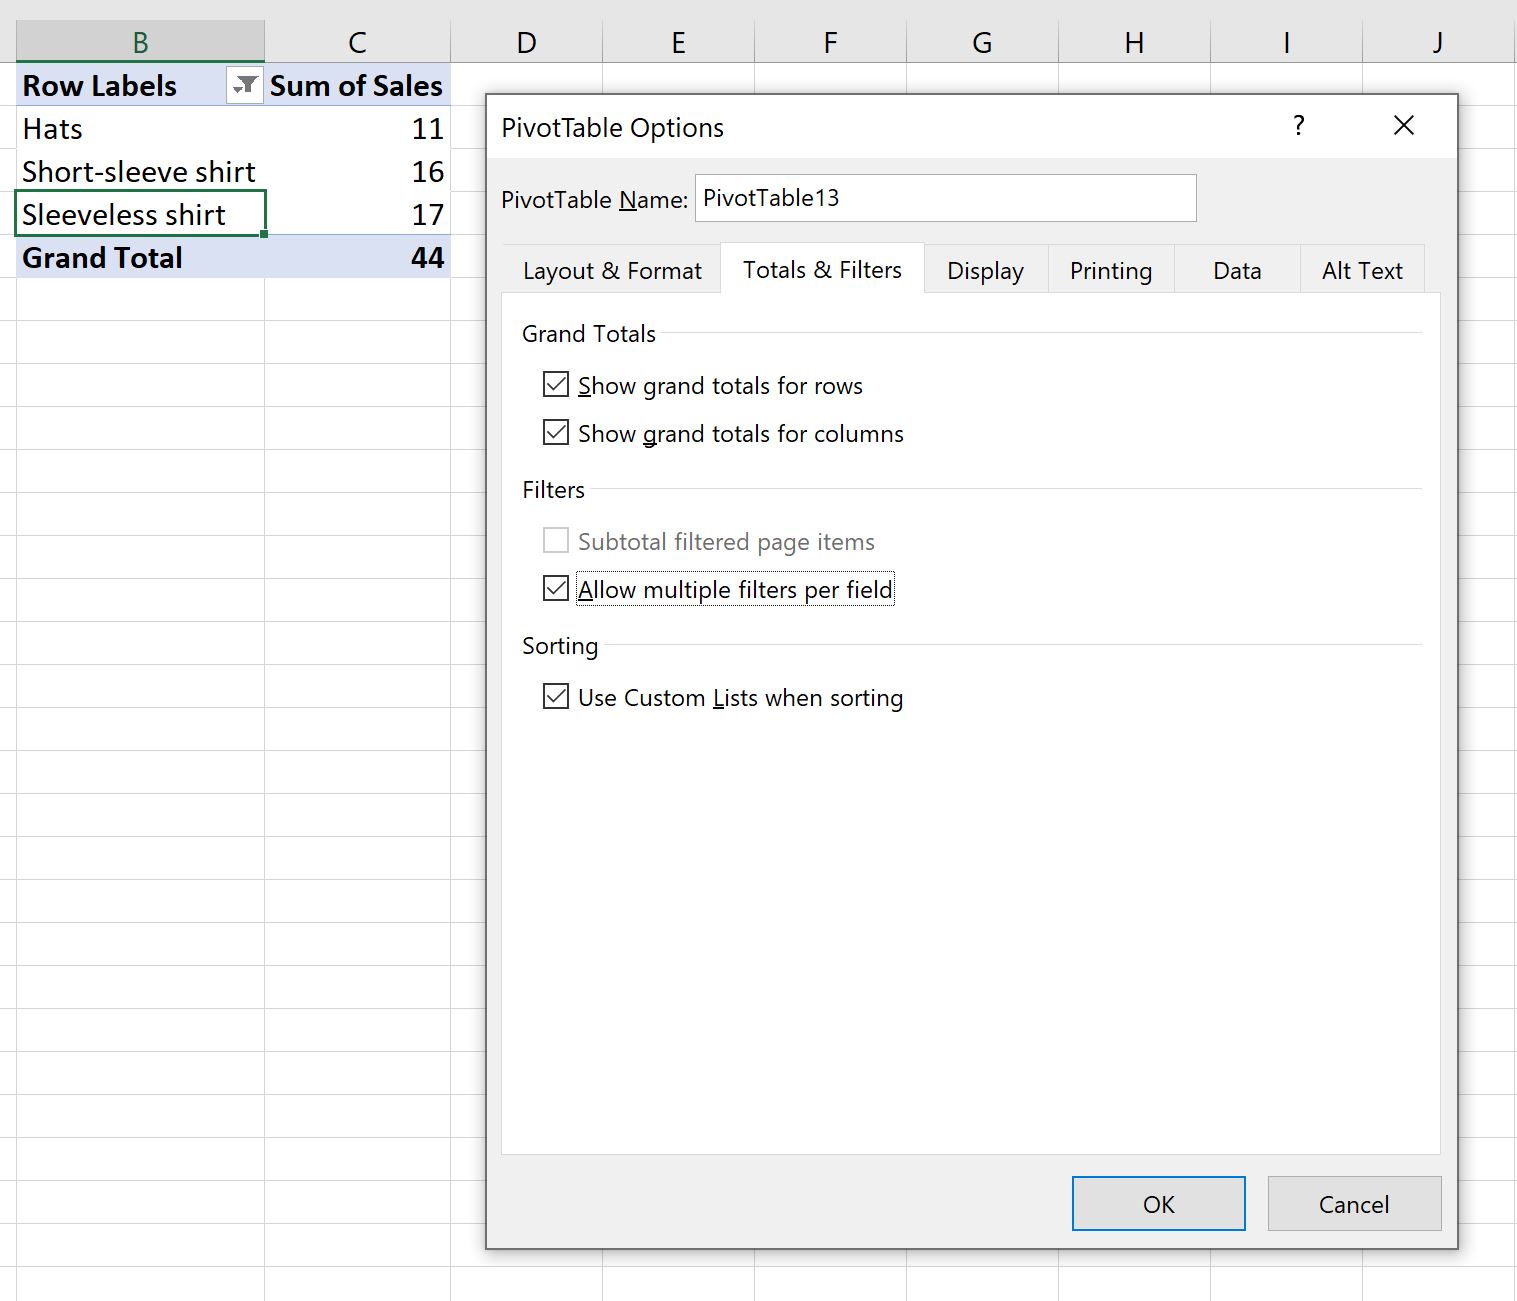Switch to the Data tab
The width and height of the screenshot is (1517, 1301).
click(1237, 270)
